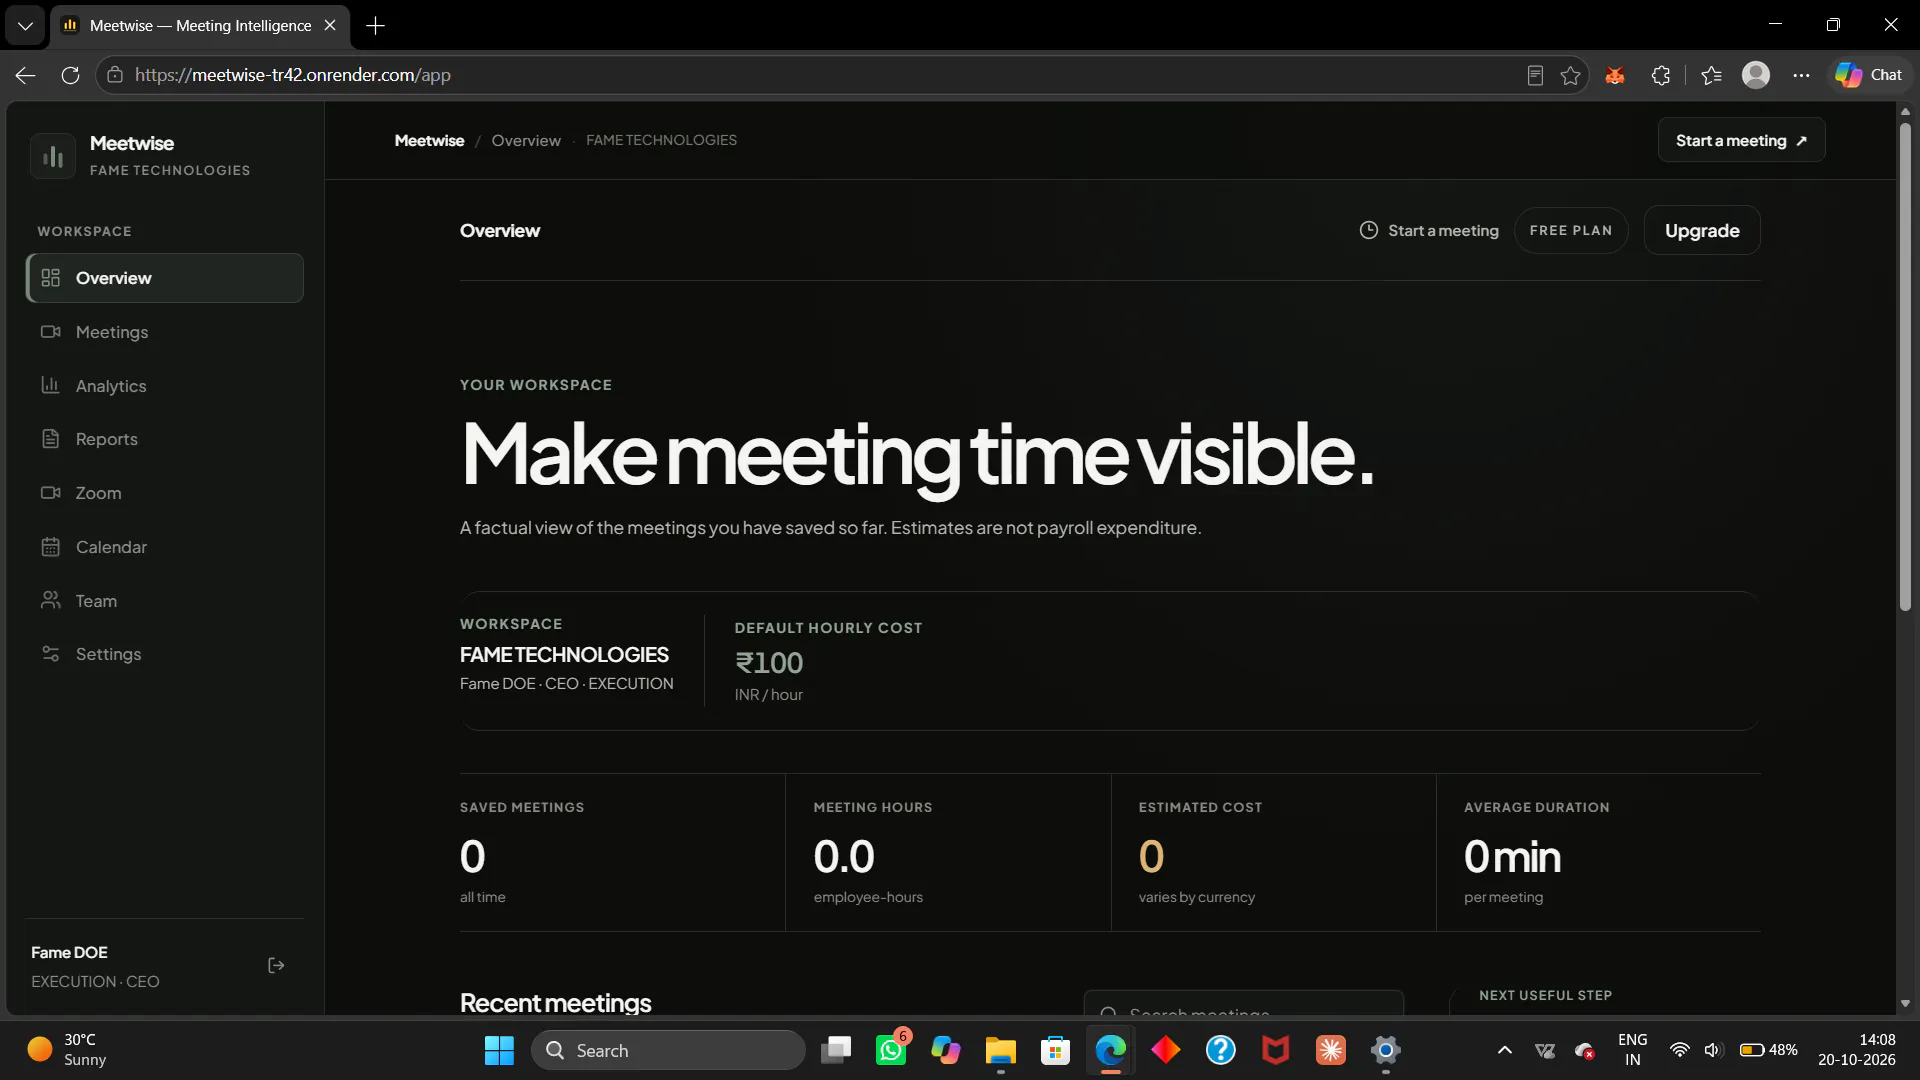The width and height of the screenshot is (1920, 1080).
Task: Click the taskbar Search box
Action: [668, 1051]
